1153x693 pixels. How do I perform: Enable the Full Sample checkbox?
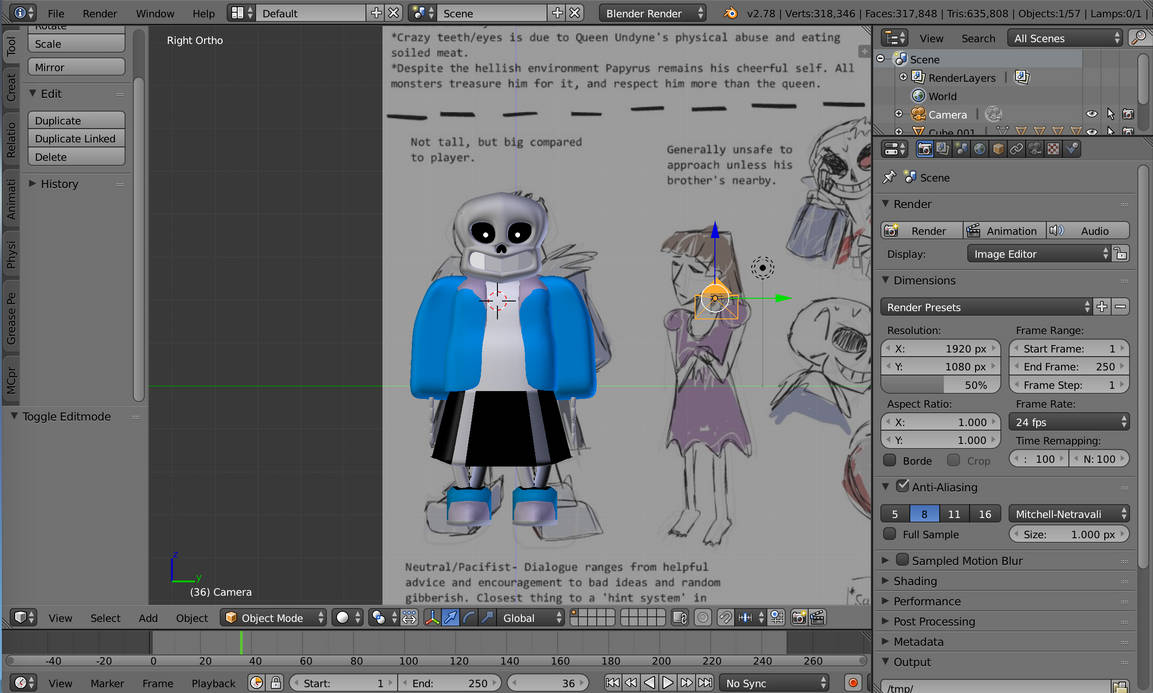[890, 534]
